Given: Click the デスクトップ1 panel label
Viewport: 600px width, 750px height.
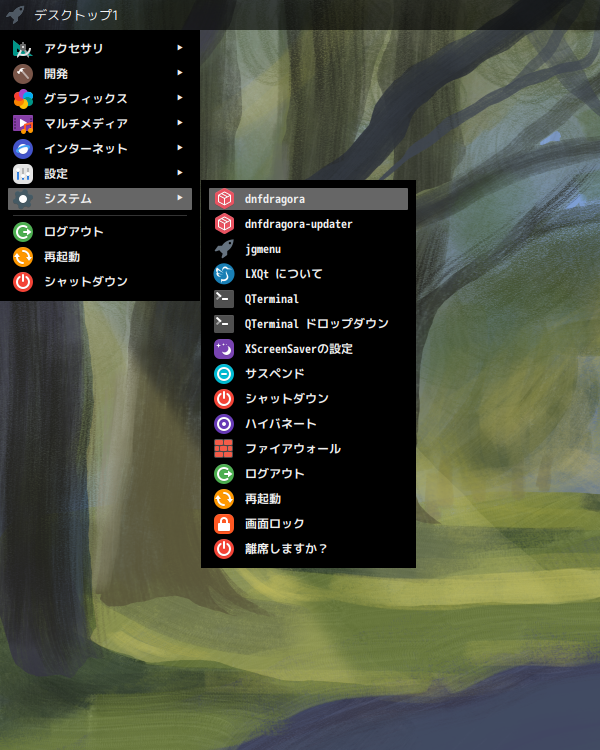Looking at the screenshot, I should (x=76, y=15).
